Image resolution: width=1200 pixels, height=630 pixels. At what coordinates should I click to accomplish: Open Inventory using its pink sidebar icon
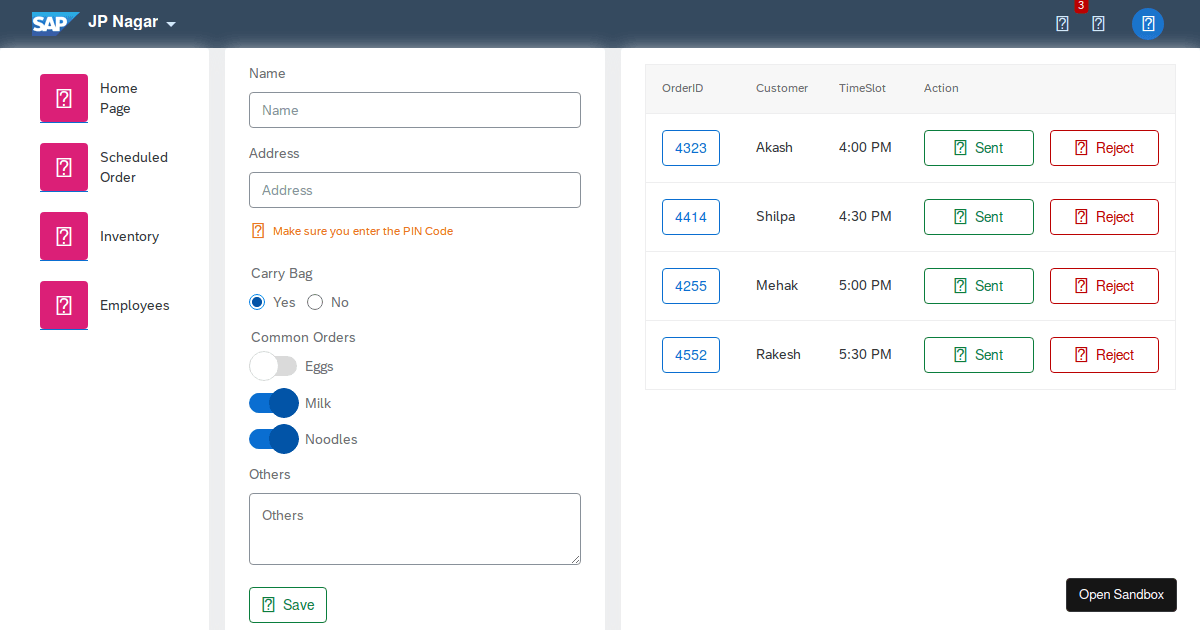(63, 236)
